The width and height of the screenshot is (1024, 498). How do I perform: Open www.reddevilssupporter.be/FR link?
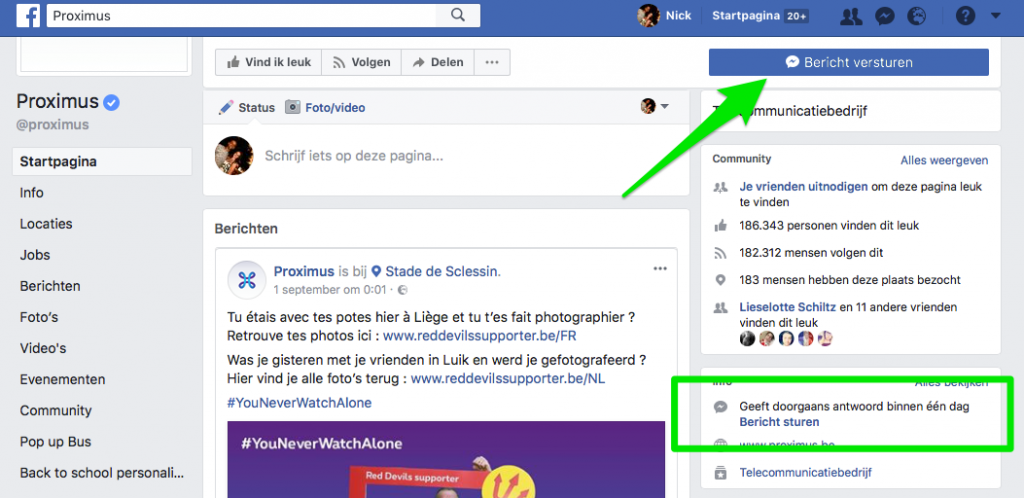click(x=479, y=335)
